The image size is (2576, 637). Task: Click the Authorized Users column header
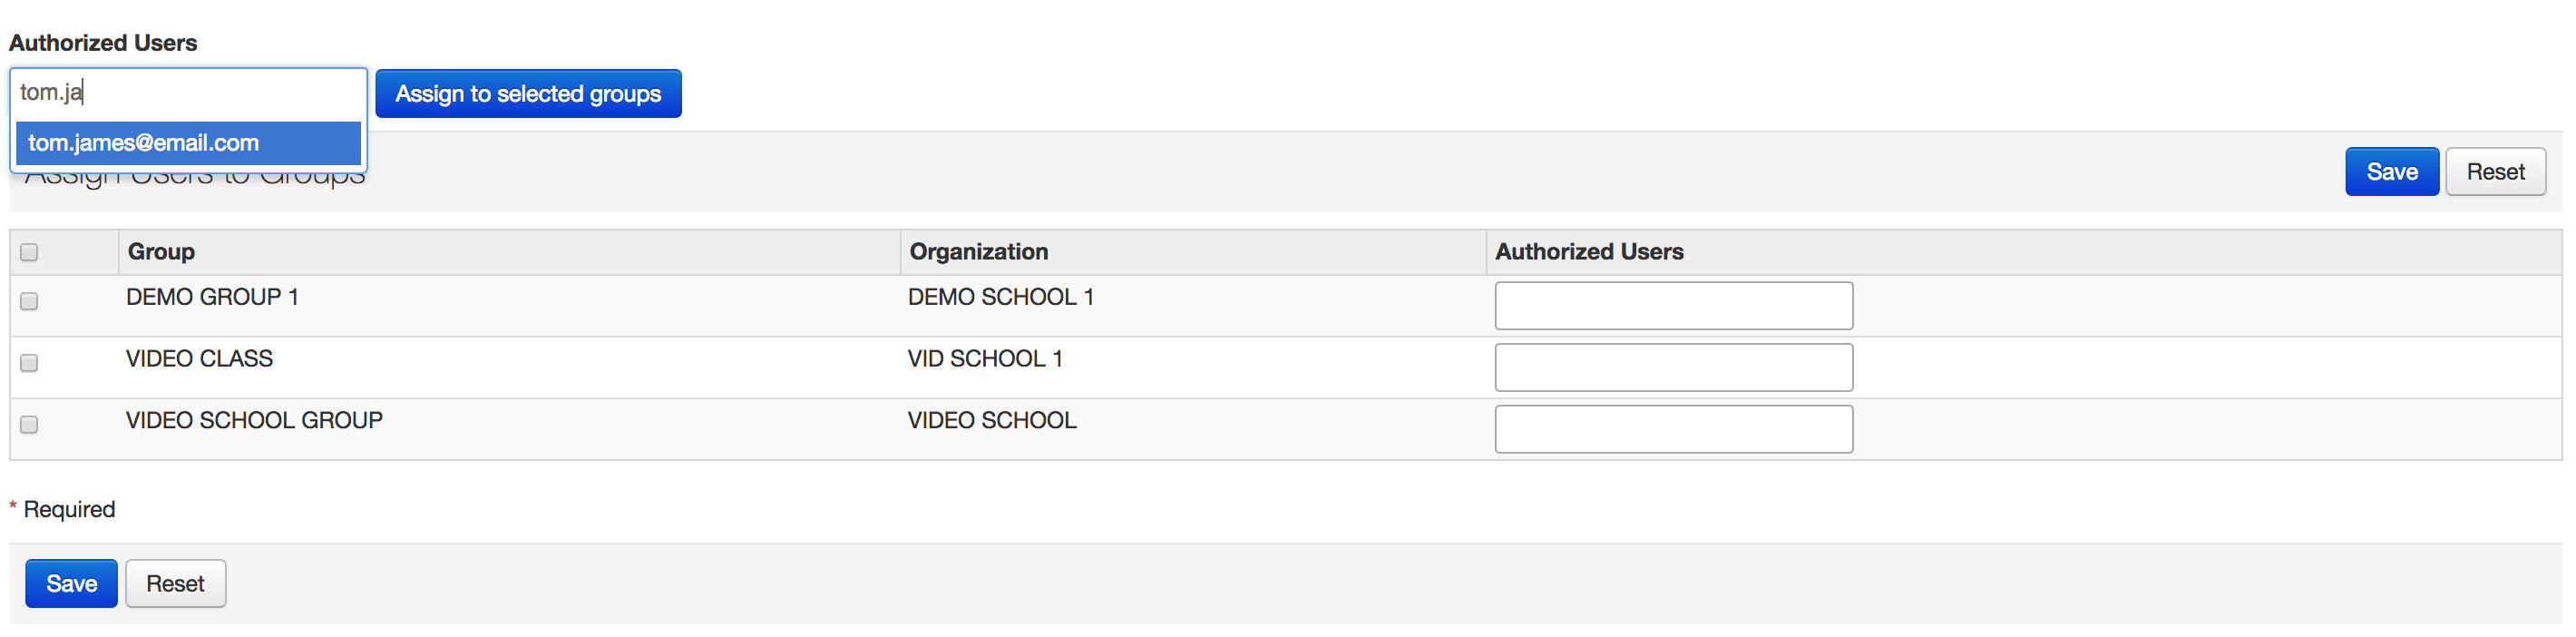[x=1589, y=252]
